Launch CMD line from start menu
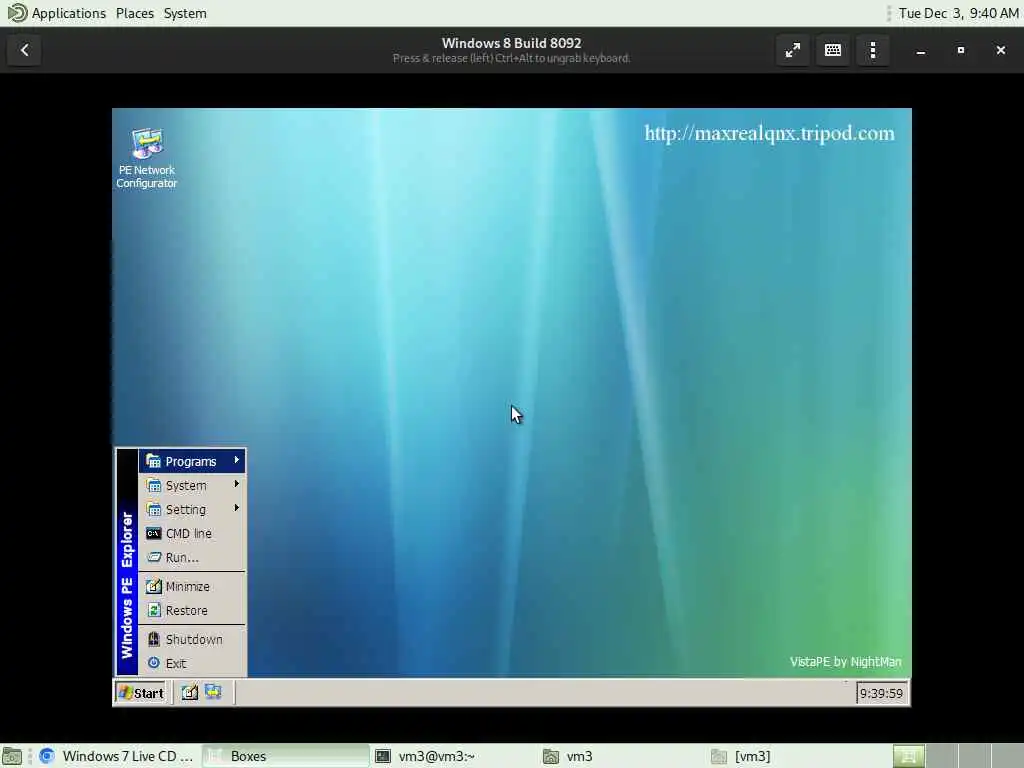This screenshot has width=1024, height=768. pyautogui.click(x=192, y=534)
